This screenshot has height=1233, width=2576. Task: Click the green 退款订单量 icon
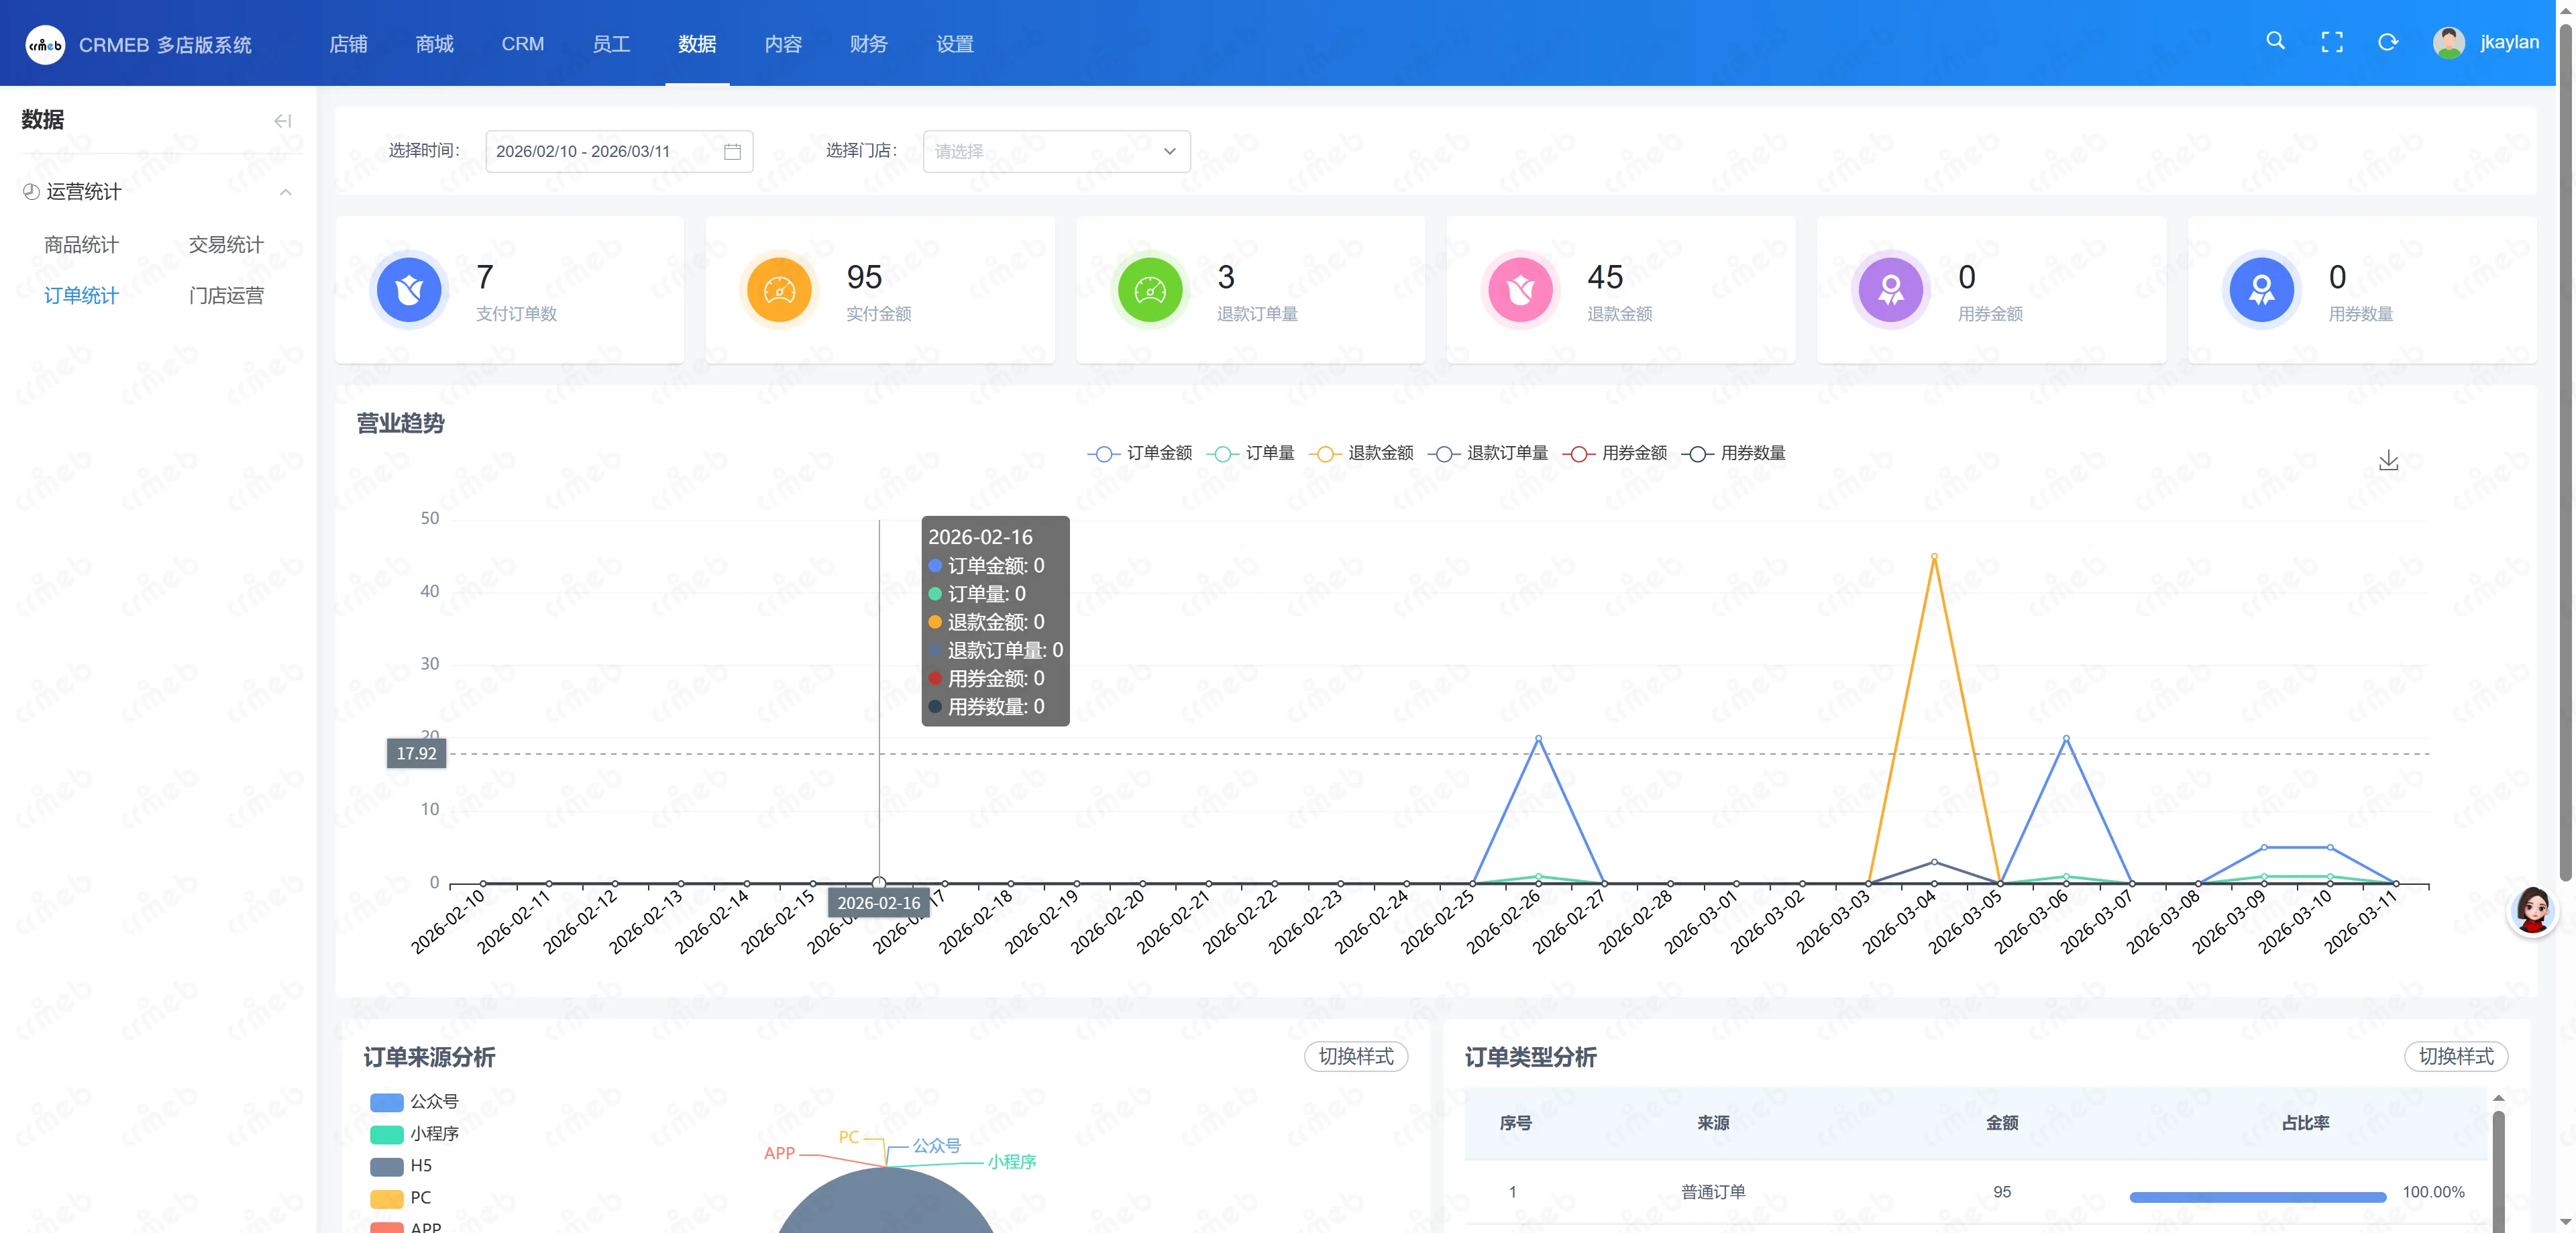1150,290
